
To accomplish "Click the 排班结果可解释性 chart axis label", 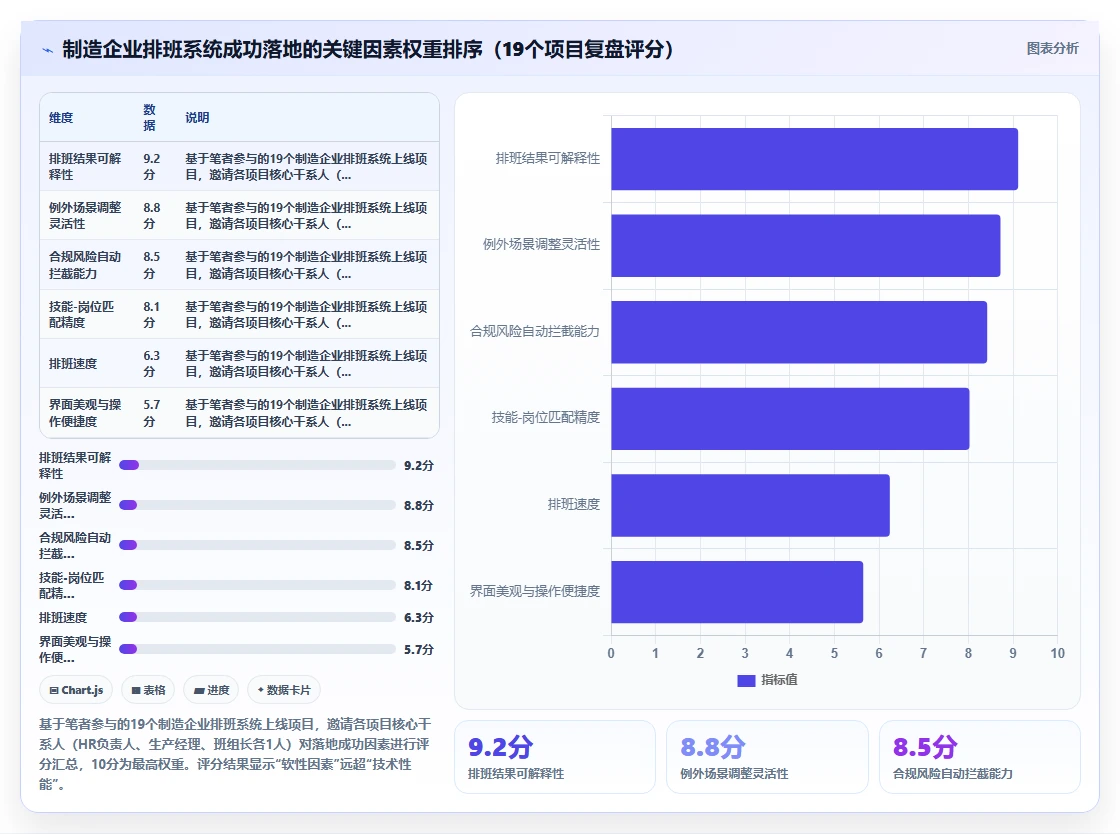I will pyautogui.click(x=548, y=159).
